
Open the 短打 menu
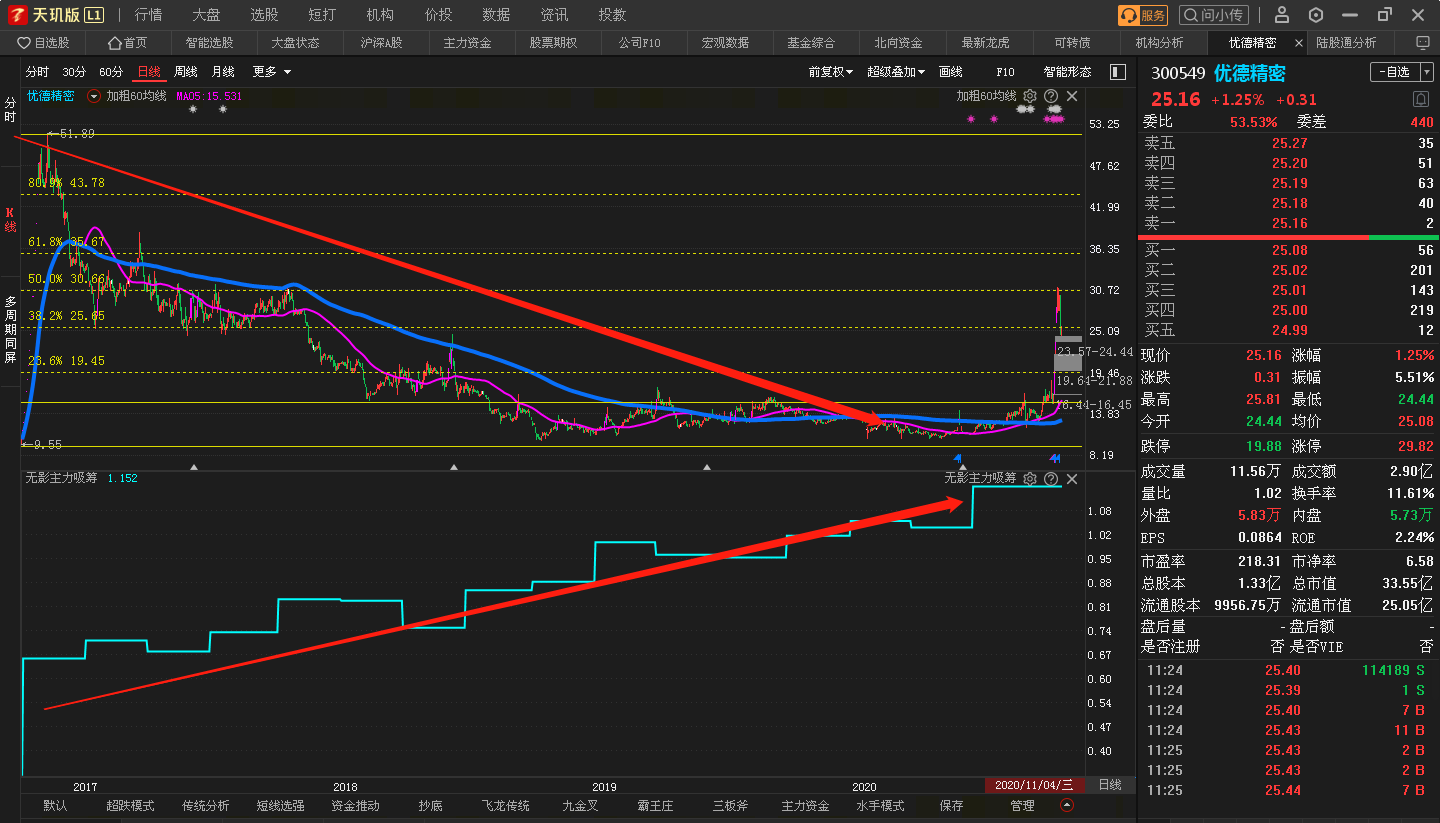pos(322,15)
